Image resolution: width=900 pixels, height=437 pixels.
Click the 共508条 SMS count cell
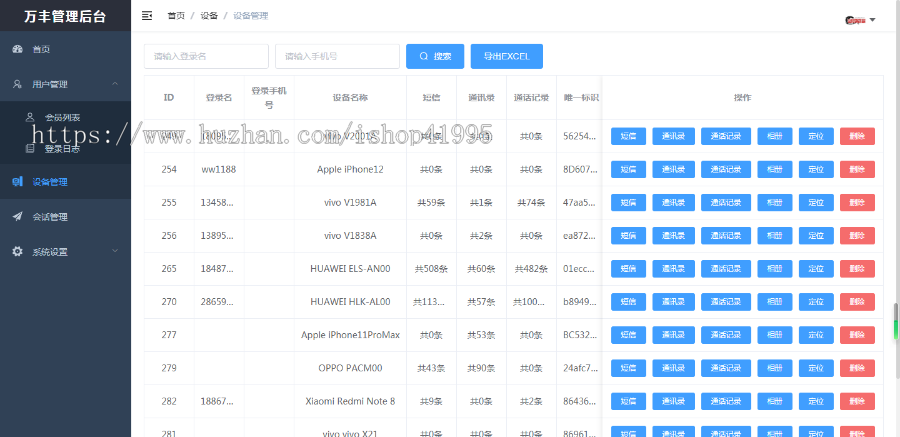pyautogui.click(x=431, y=269)
